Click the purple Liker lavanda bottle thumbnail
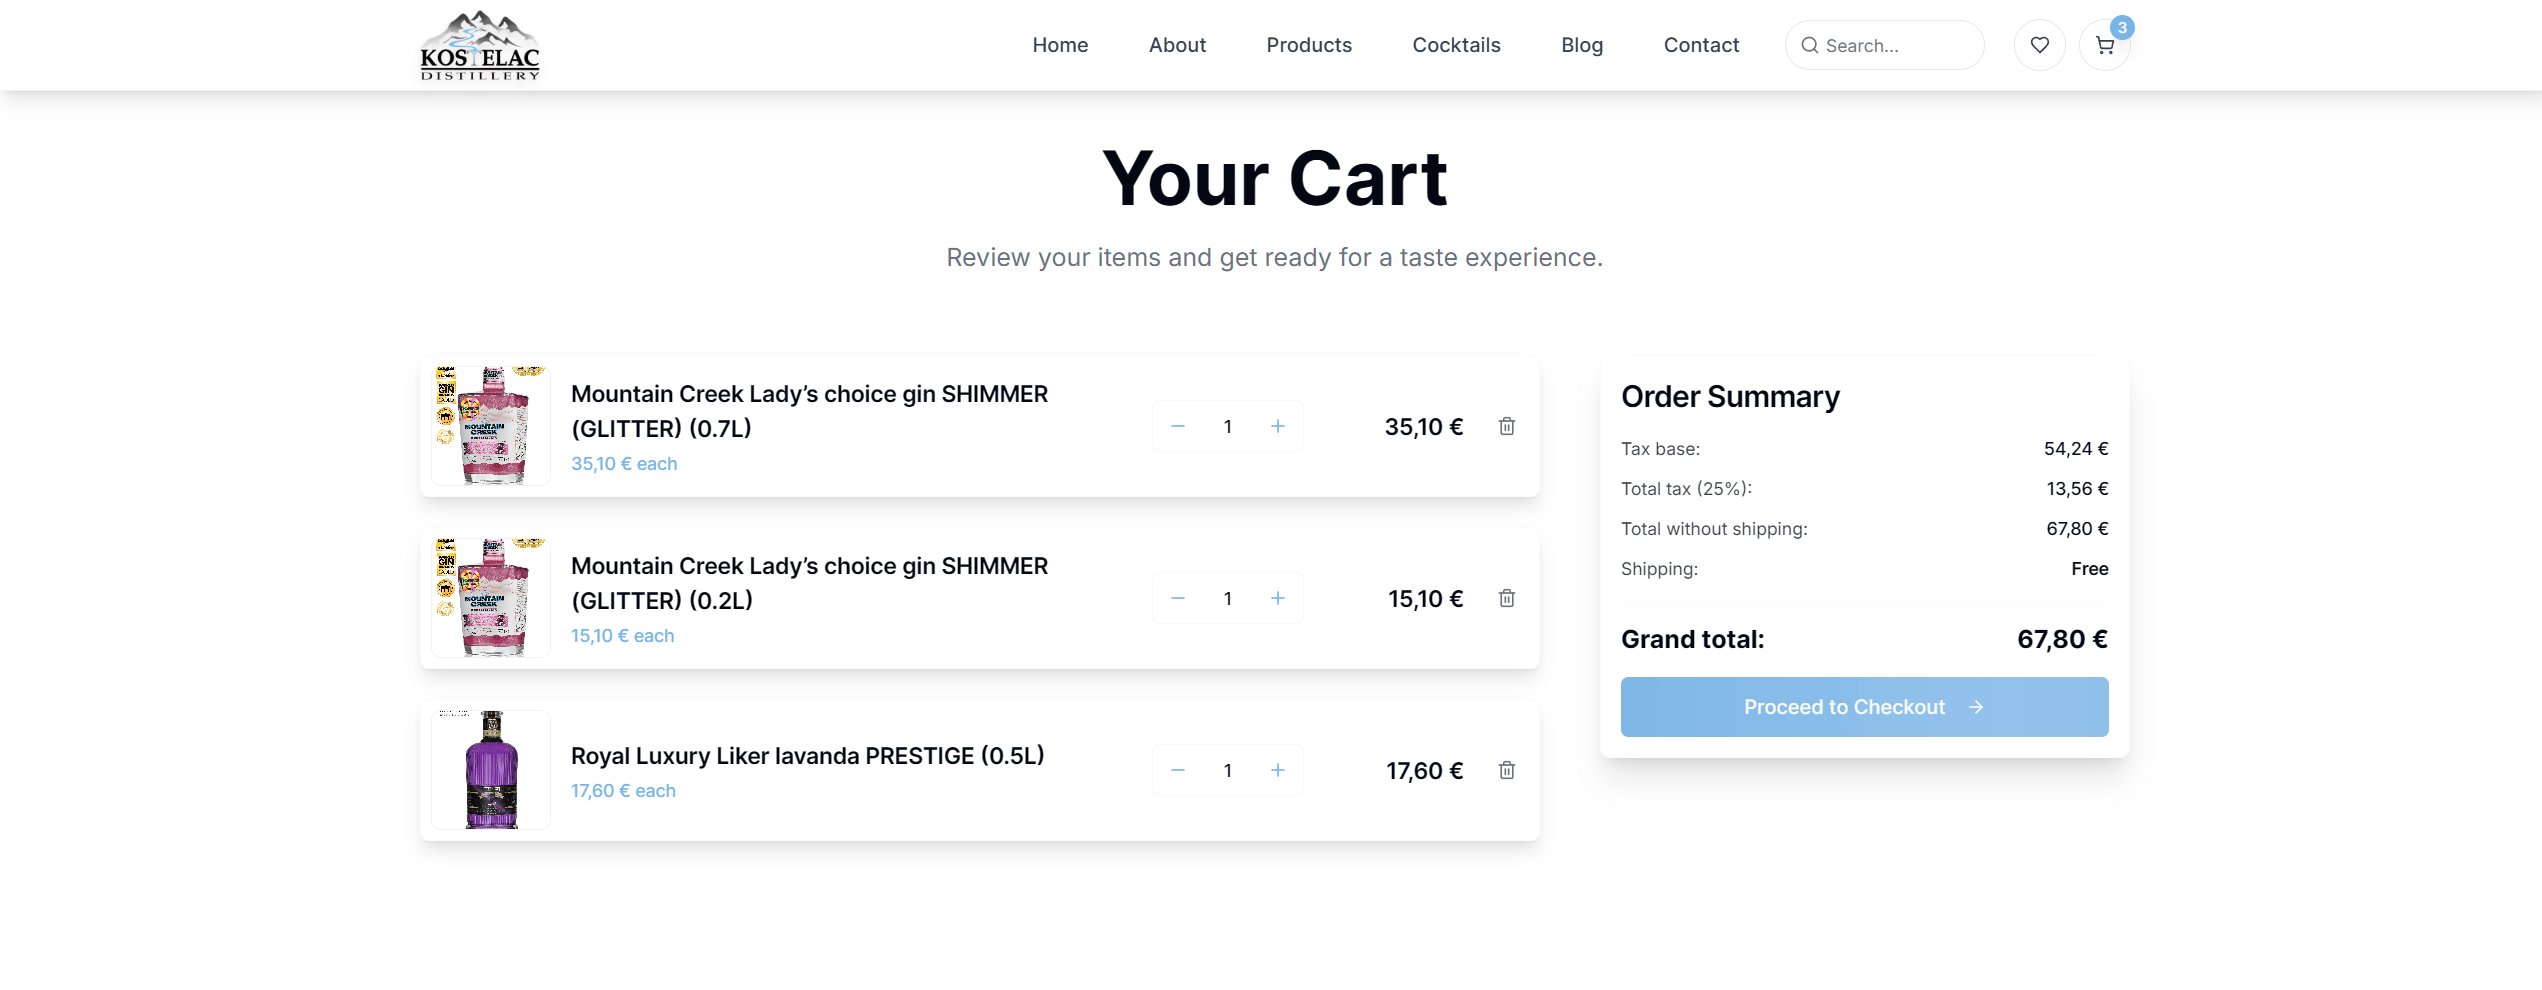The height and width of the screenshot is (990, 2542). pos(491,770)
